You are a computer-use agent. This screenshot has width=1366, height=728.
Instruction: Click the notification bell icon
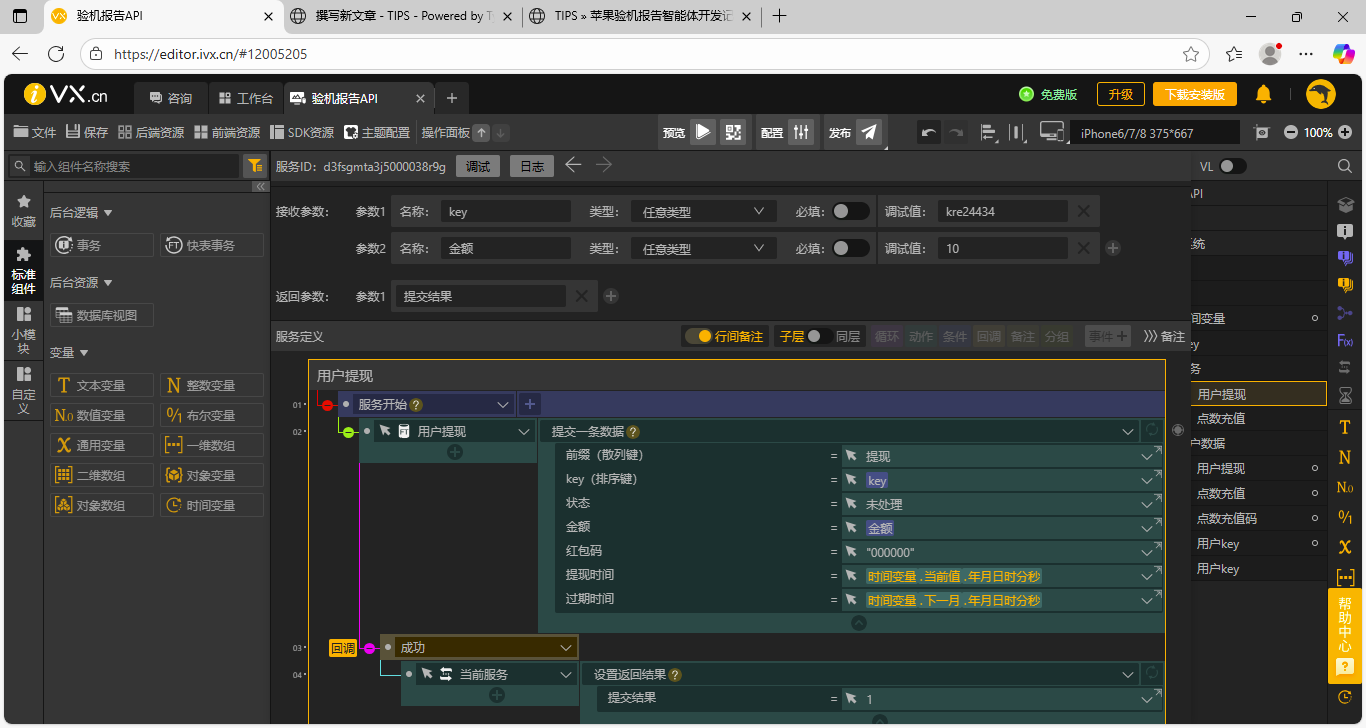click(1263, 94)
